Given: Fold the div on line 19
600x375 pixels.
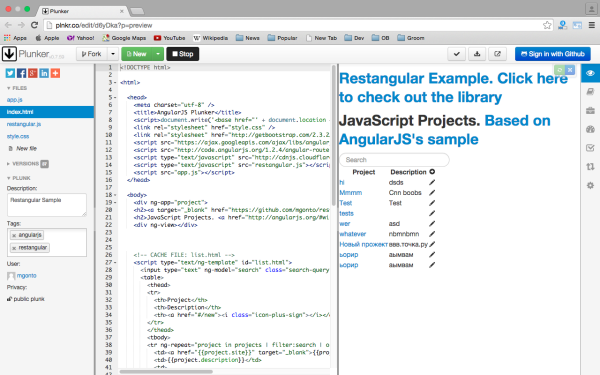Looking at the screenshot, I should [115, 202].
